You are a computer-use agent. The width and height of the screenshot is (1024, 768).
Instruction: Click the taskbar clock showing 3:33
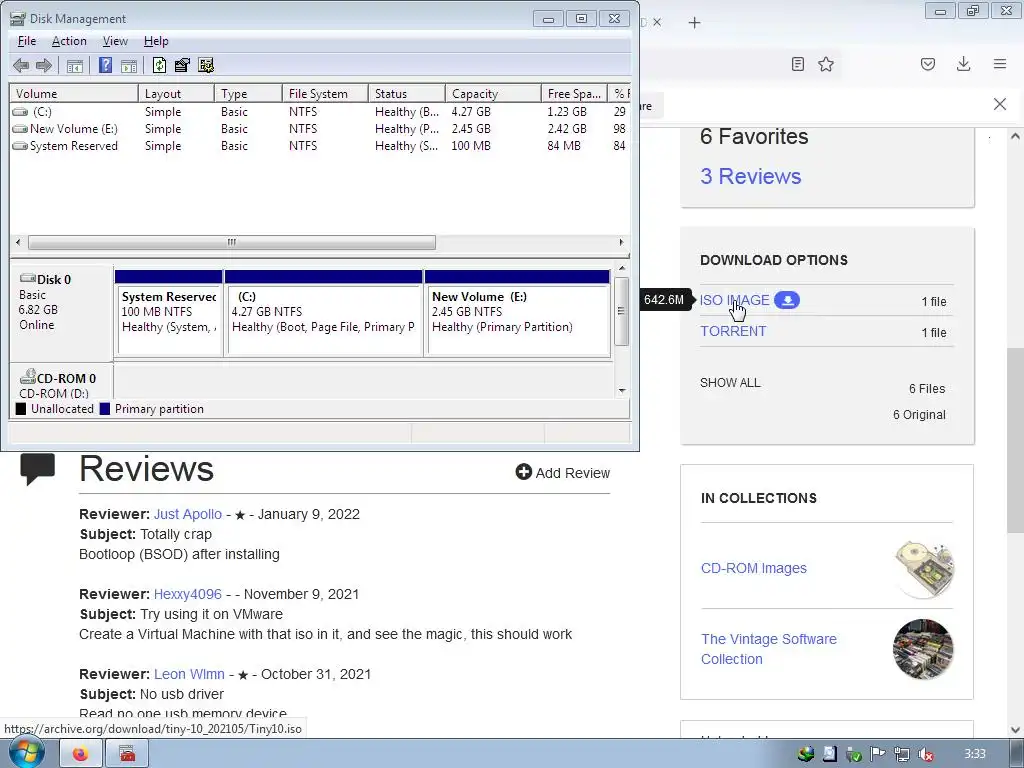pos(974,754)
